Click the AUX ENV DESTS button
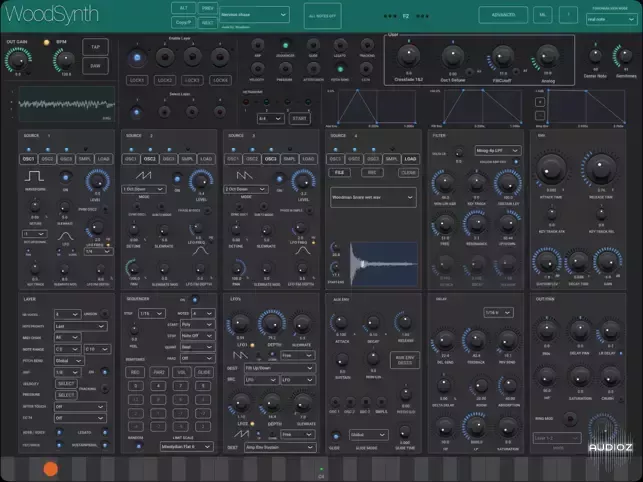The width and height of the screenshot is (643, 482). coord(405,360)
